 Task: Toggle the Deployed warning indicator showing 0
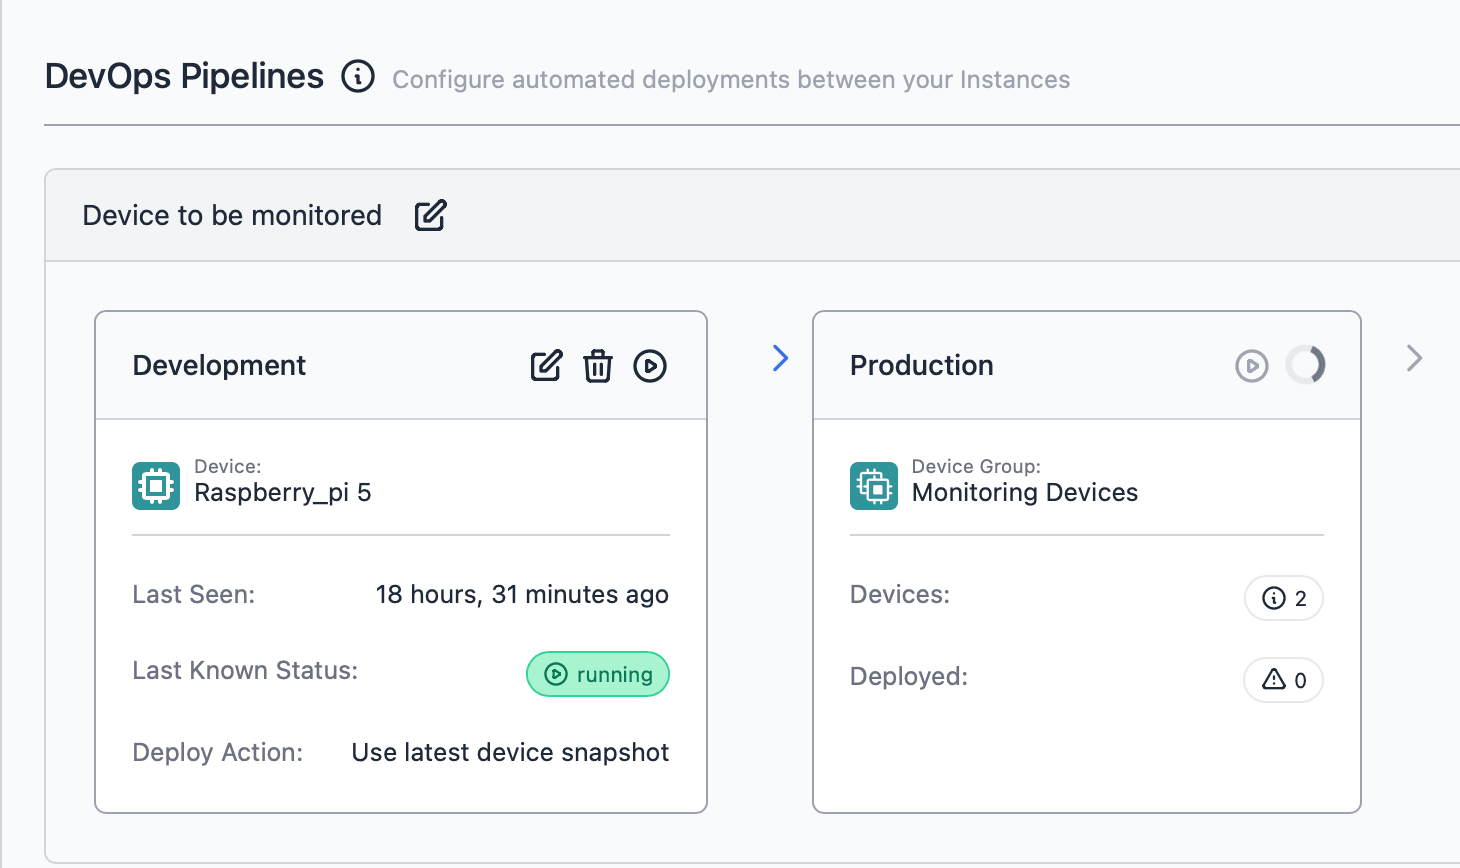[x=1283, y=680]
